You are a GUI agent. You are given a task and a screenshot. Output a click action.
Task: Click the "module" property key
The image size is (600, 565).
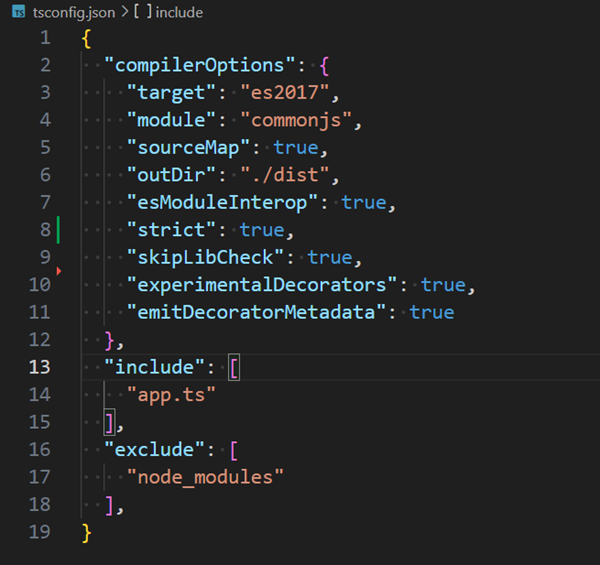[x=171, y=120]
